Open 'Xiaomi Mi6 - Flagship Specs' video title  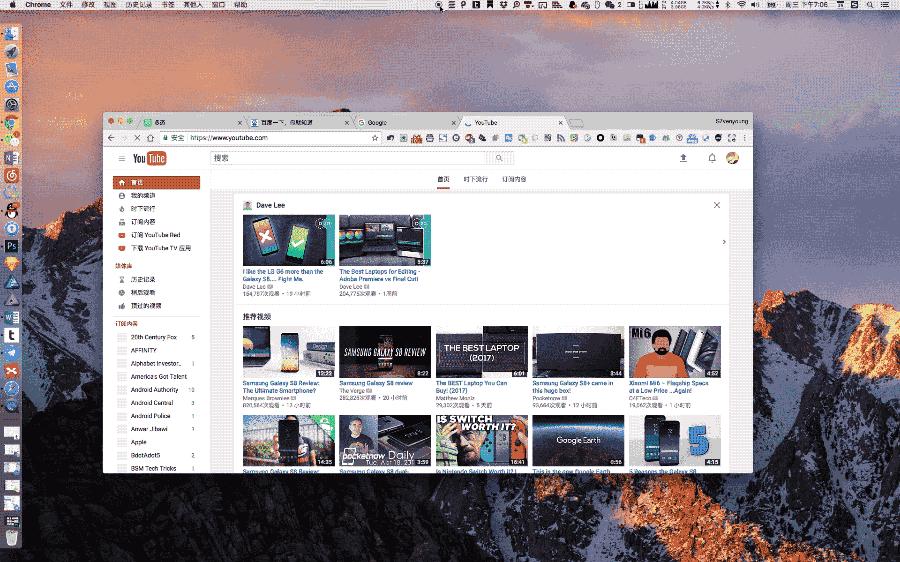coord(669,386)
